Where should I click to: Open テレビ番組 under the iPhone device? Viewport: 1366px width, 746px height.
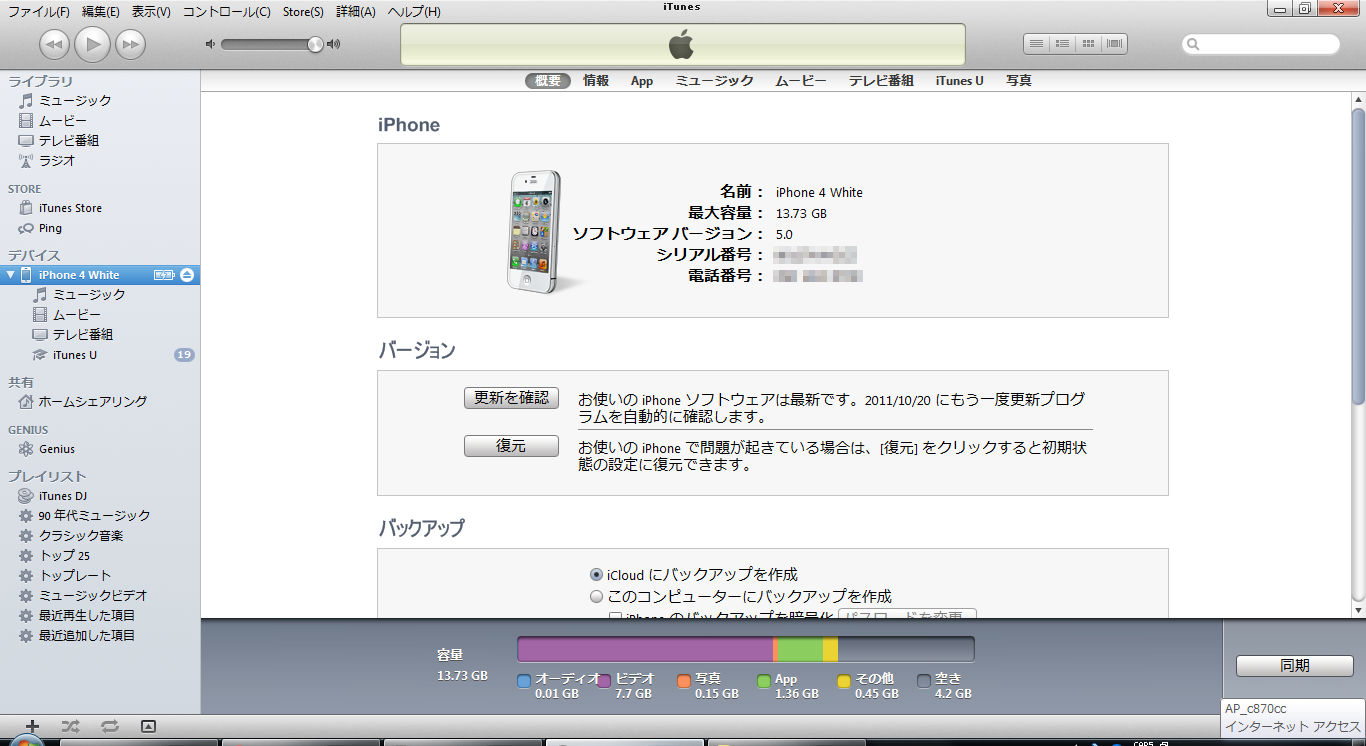click(x=82, y=335)
